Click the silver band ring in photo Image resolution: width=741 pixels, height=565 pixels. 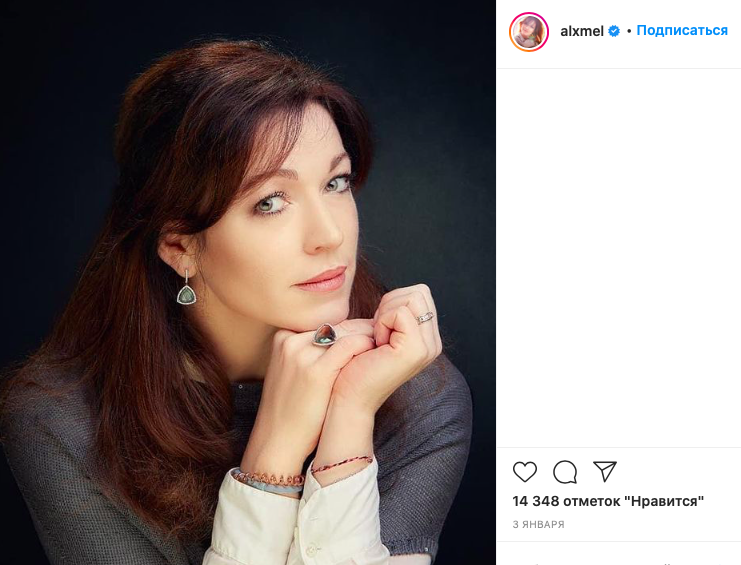425,318
